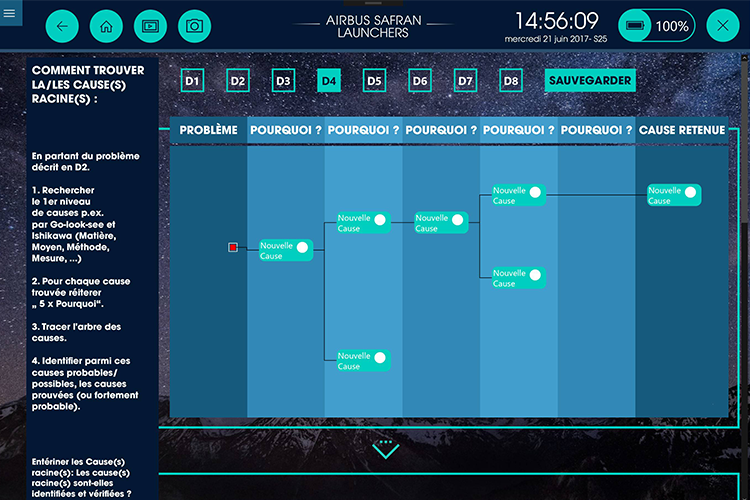750x500 pixels.
Task: Toggle the Cause Retenue node circle
Action: pos(689,191)
